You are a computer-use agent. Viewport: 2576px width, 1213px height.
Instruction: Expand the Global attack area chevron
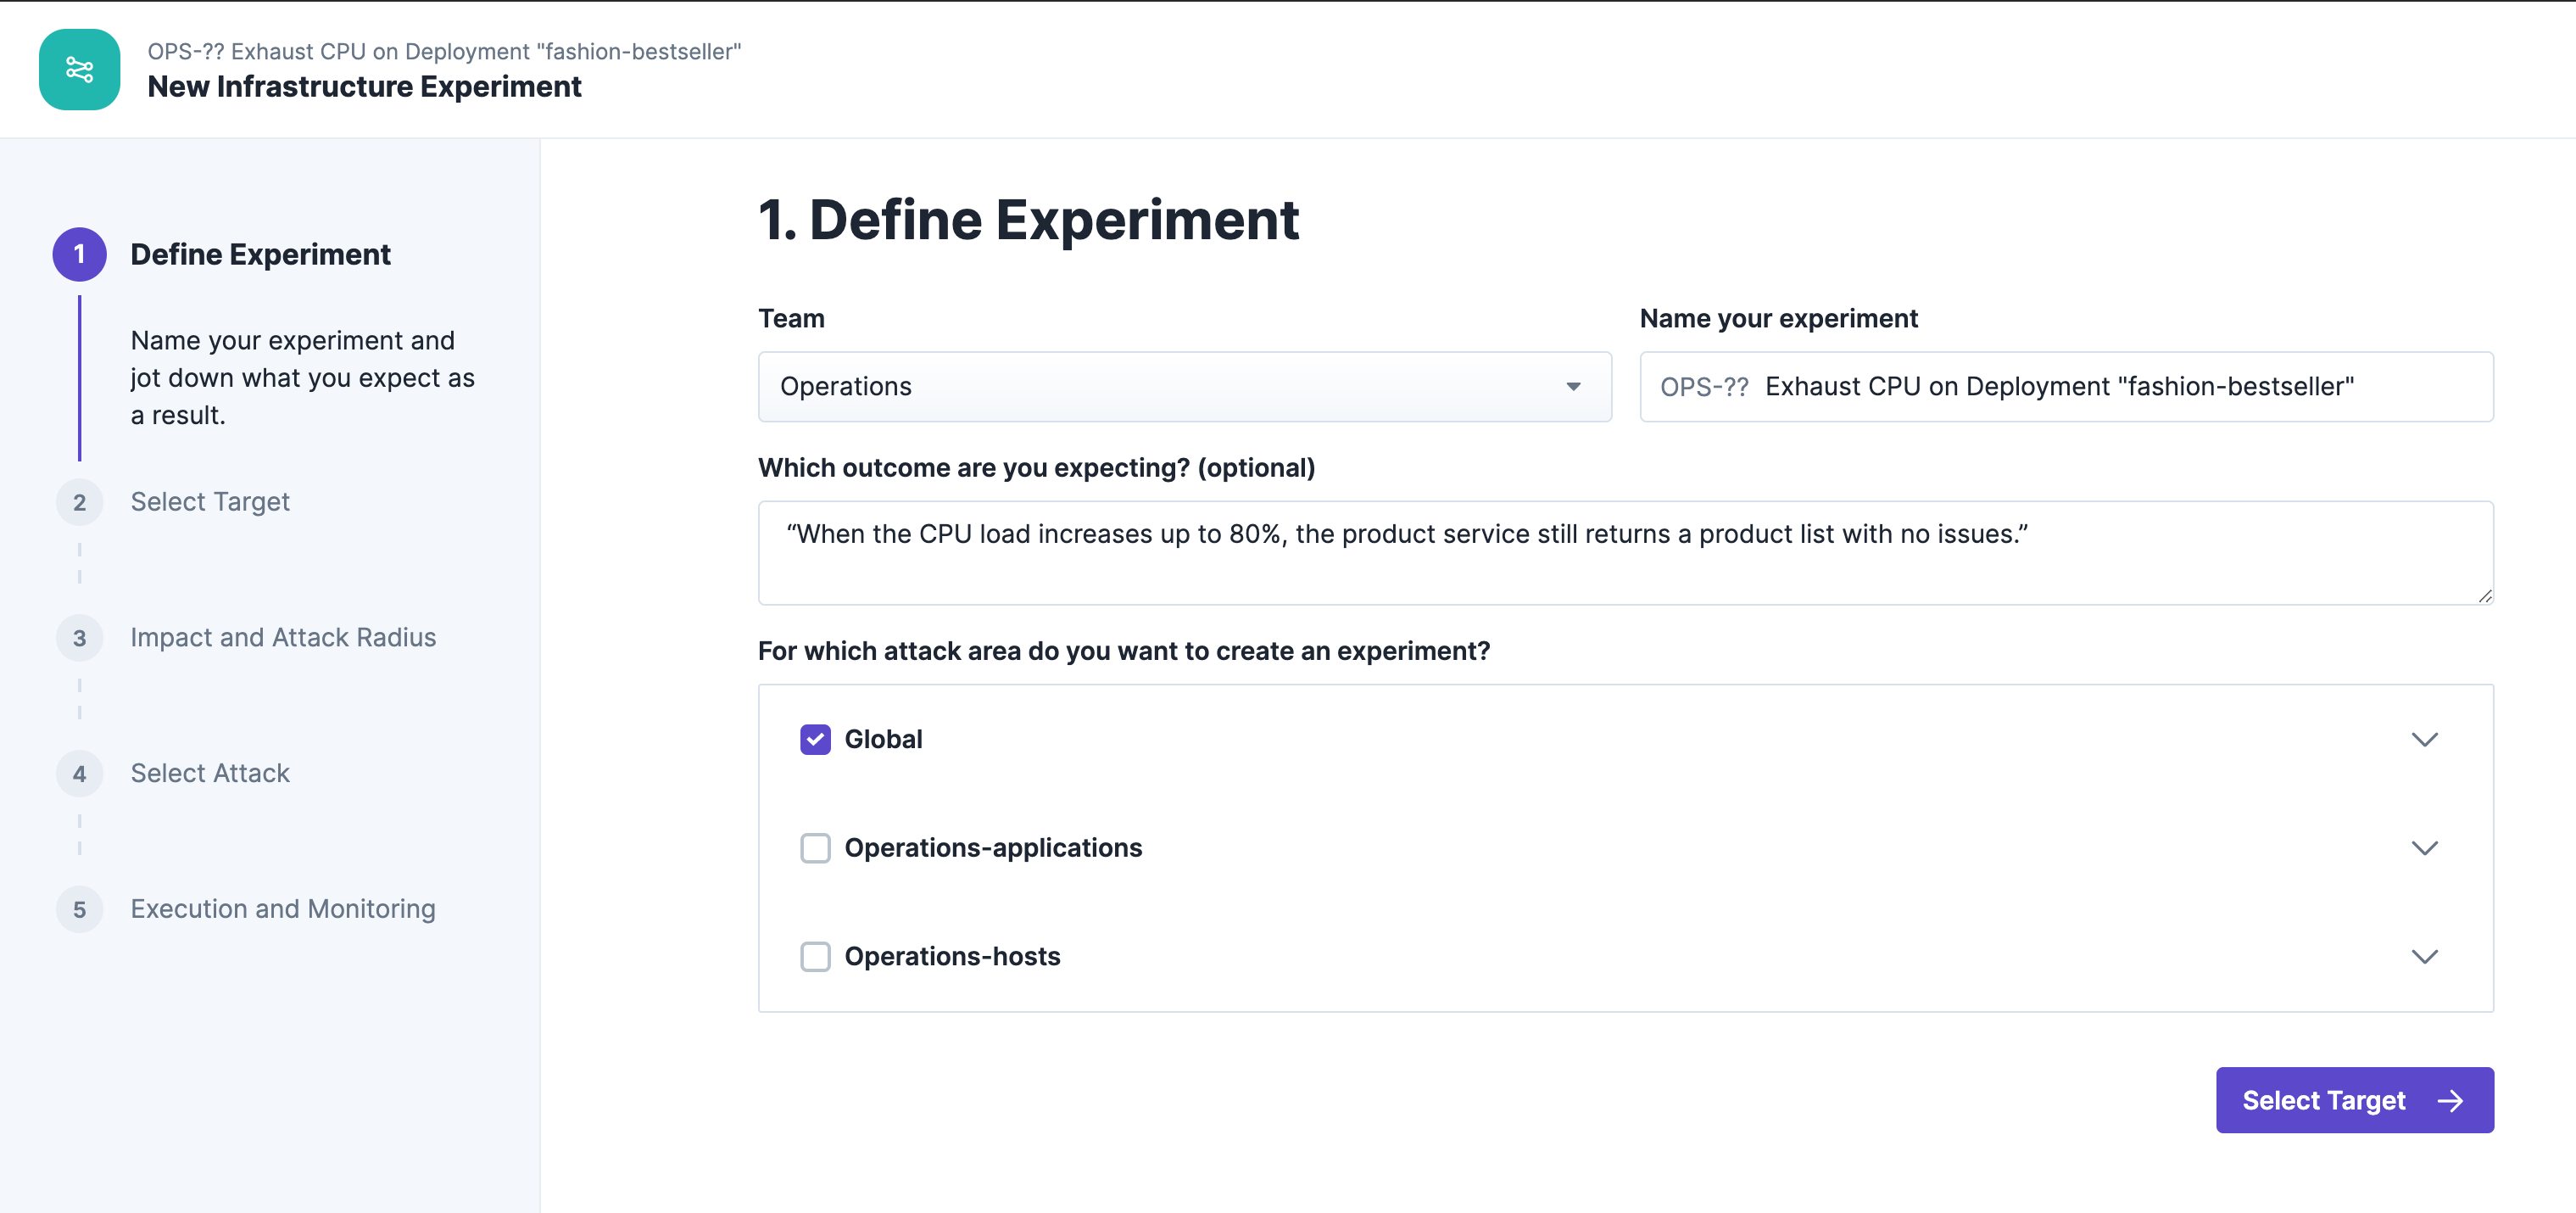pos(2424,739)
